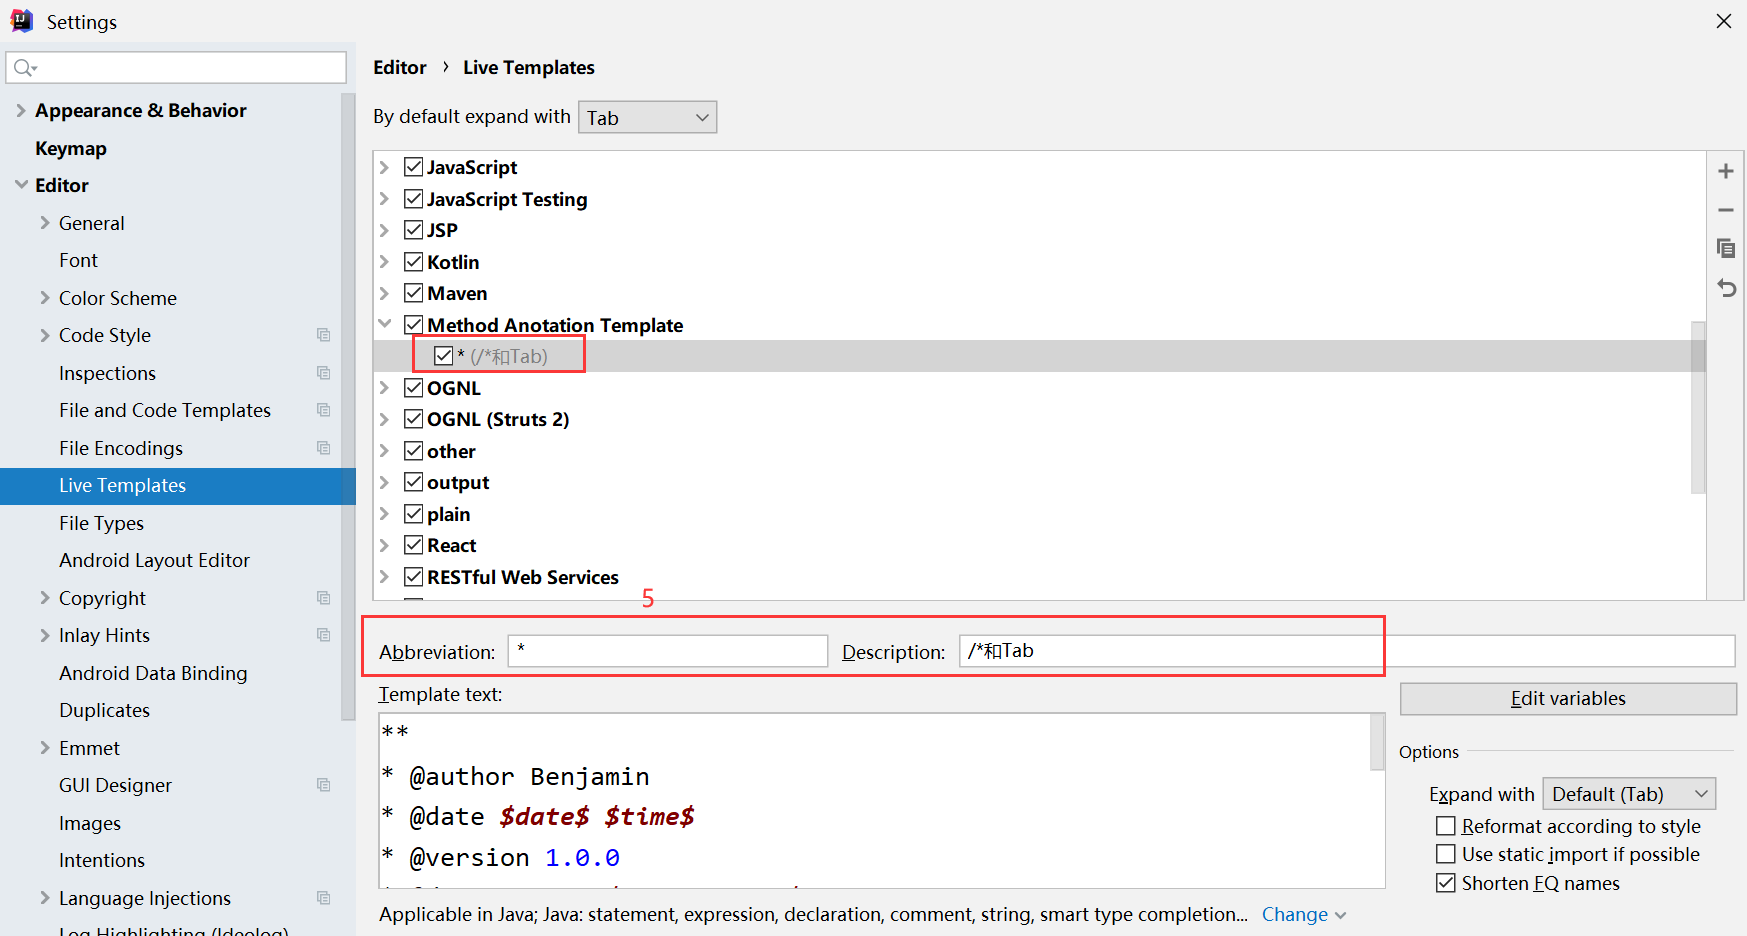Open the Images settings page
The height and width of the screenshot is (936, 1747).
point(90,823)
